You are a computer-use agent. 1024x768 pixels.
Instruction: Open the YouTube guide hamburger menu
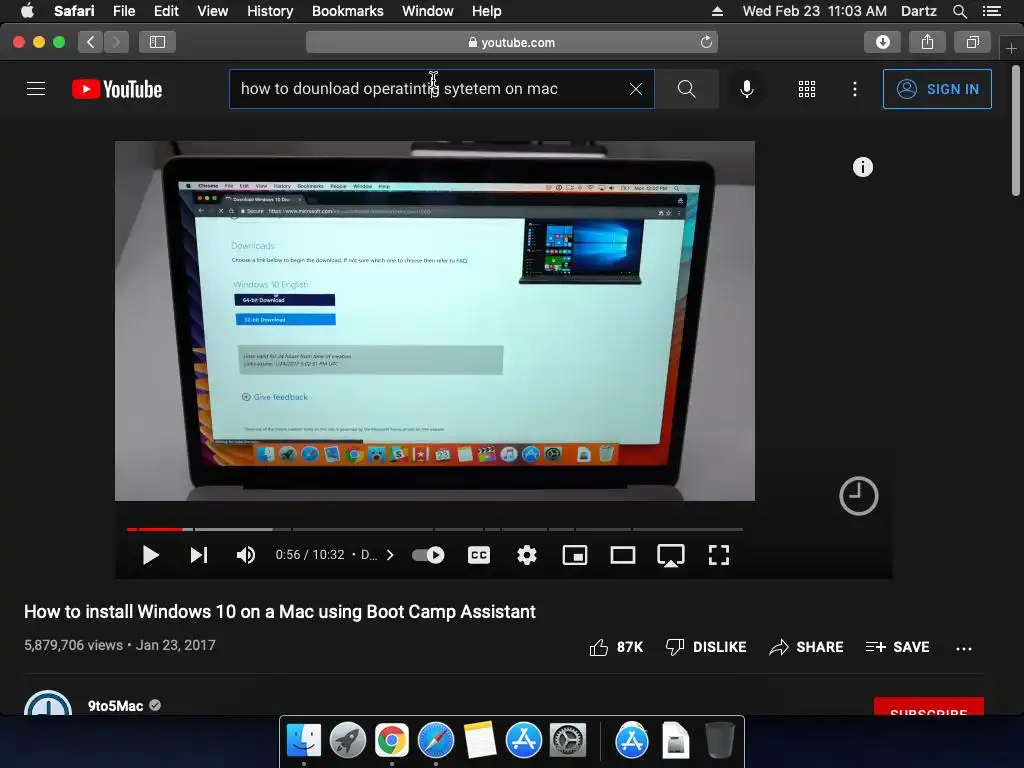[36, 89]
